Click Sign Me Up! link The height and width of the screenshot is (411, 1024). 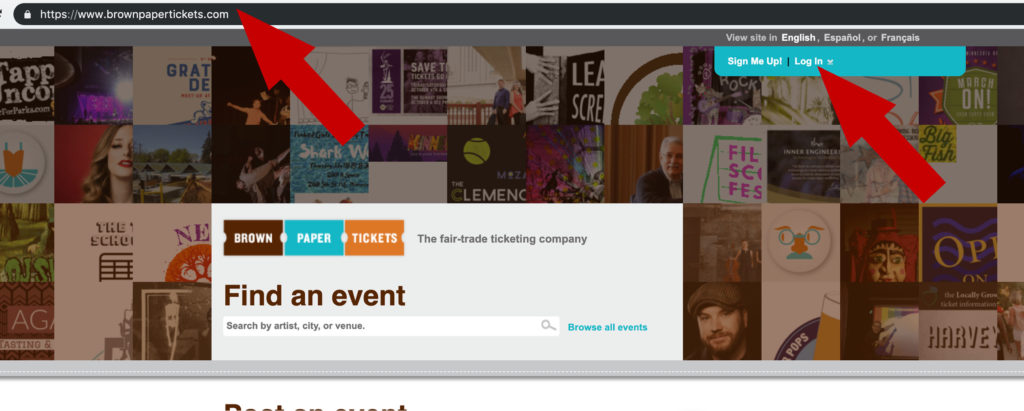[x=754, y=61]
